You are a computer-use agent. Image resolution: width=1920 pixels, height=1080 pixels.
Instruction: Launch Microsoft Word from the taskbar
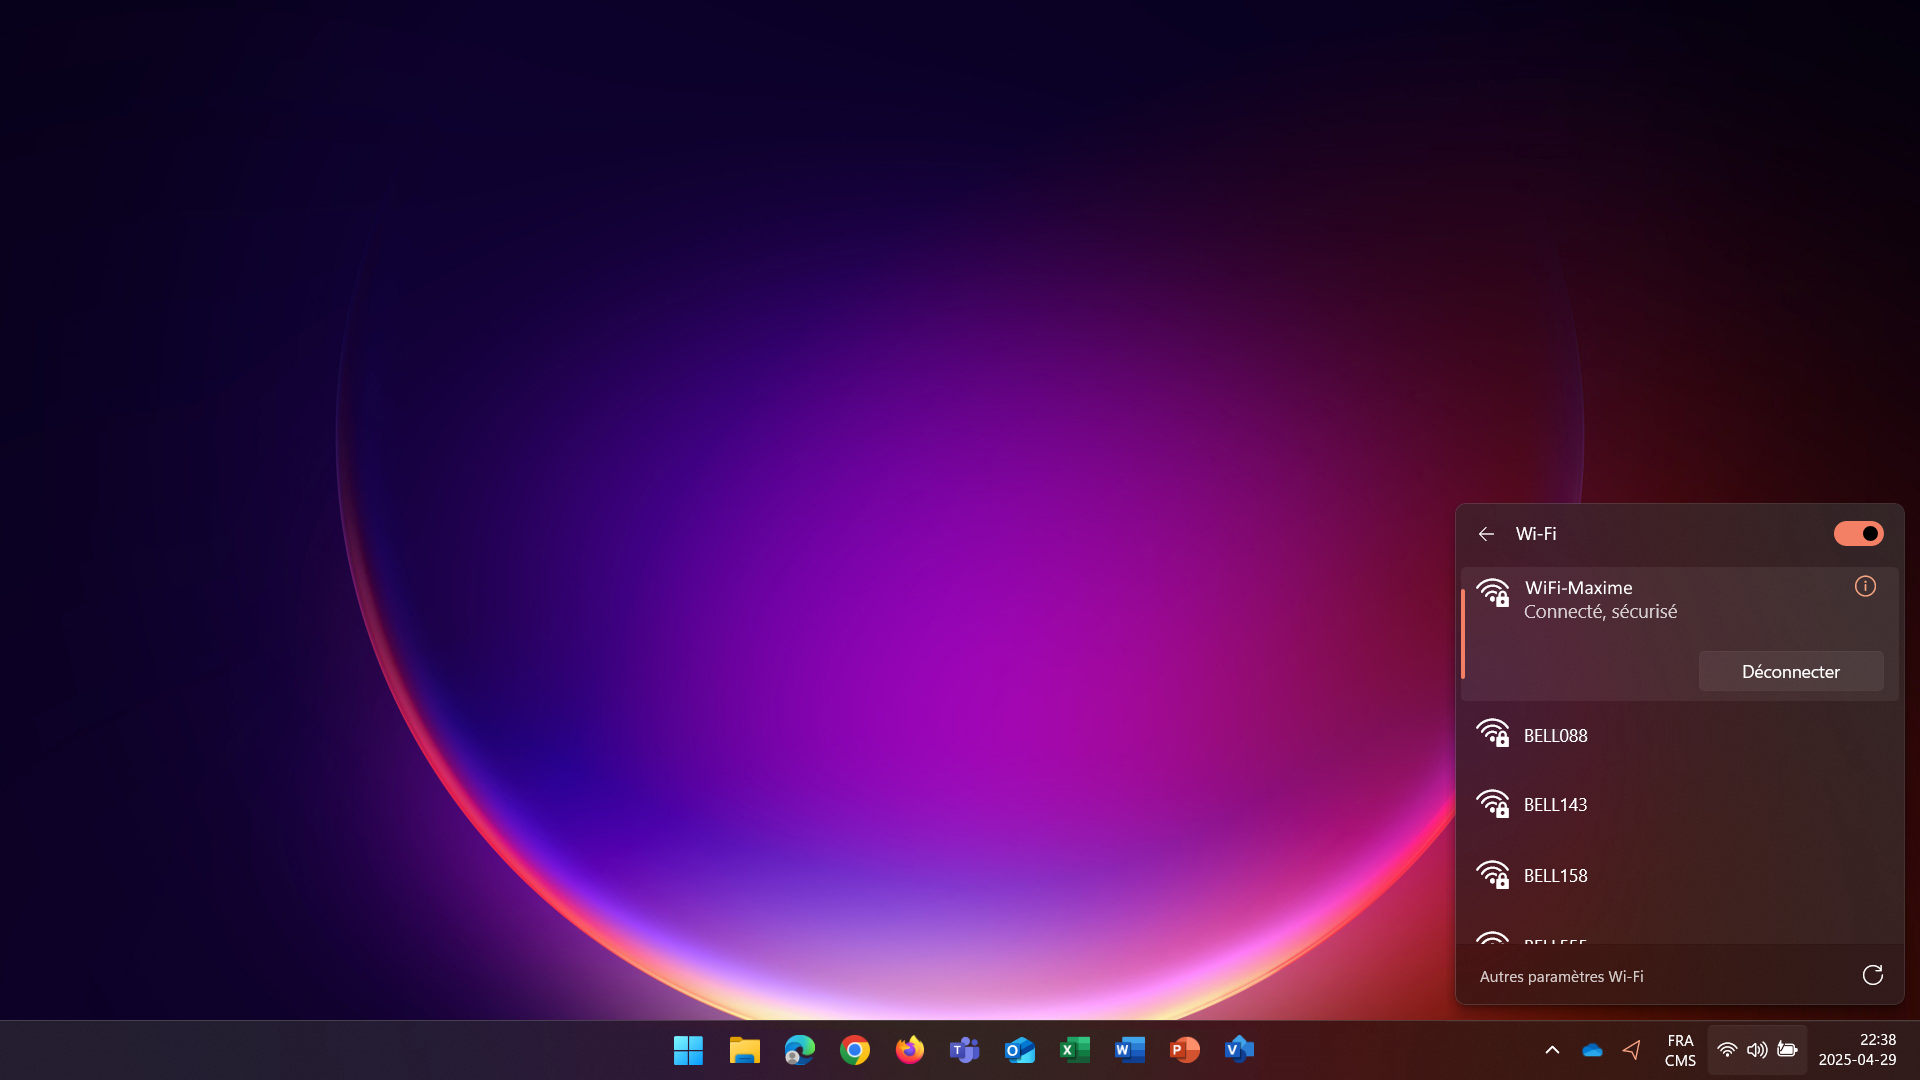tap(1129, 1050)
